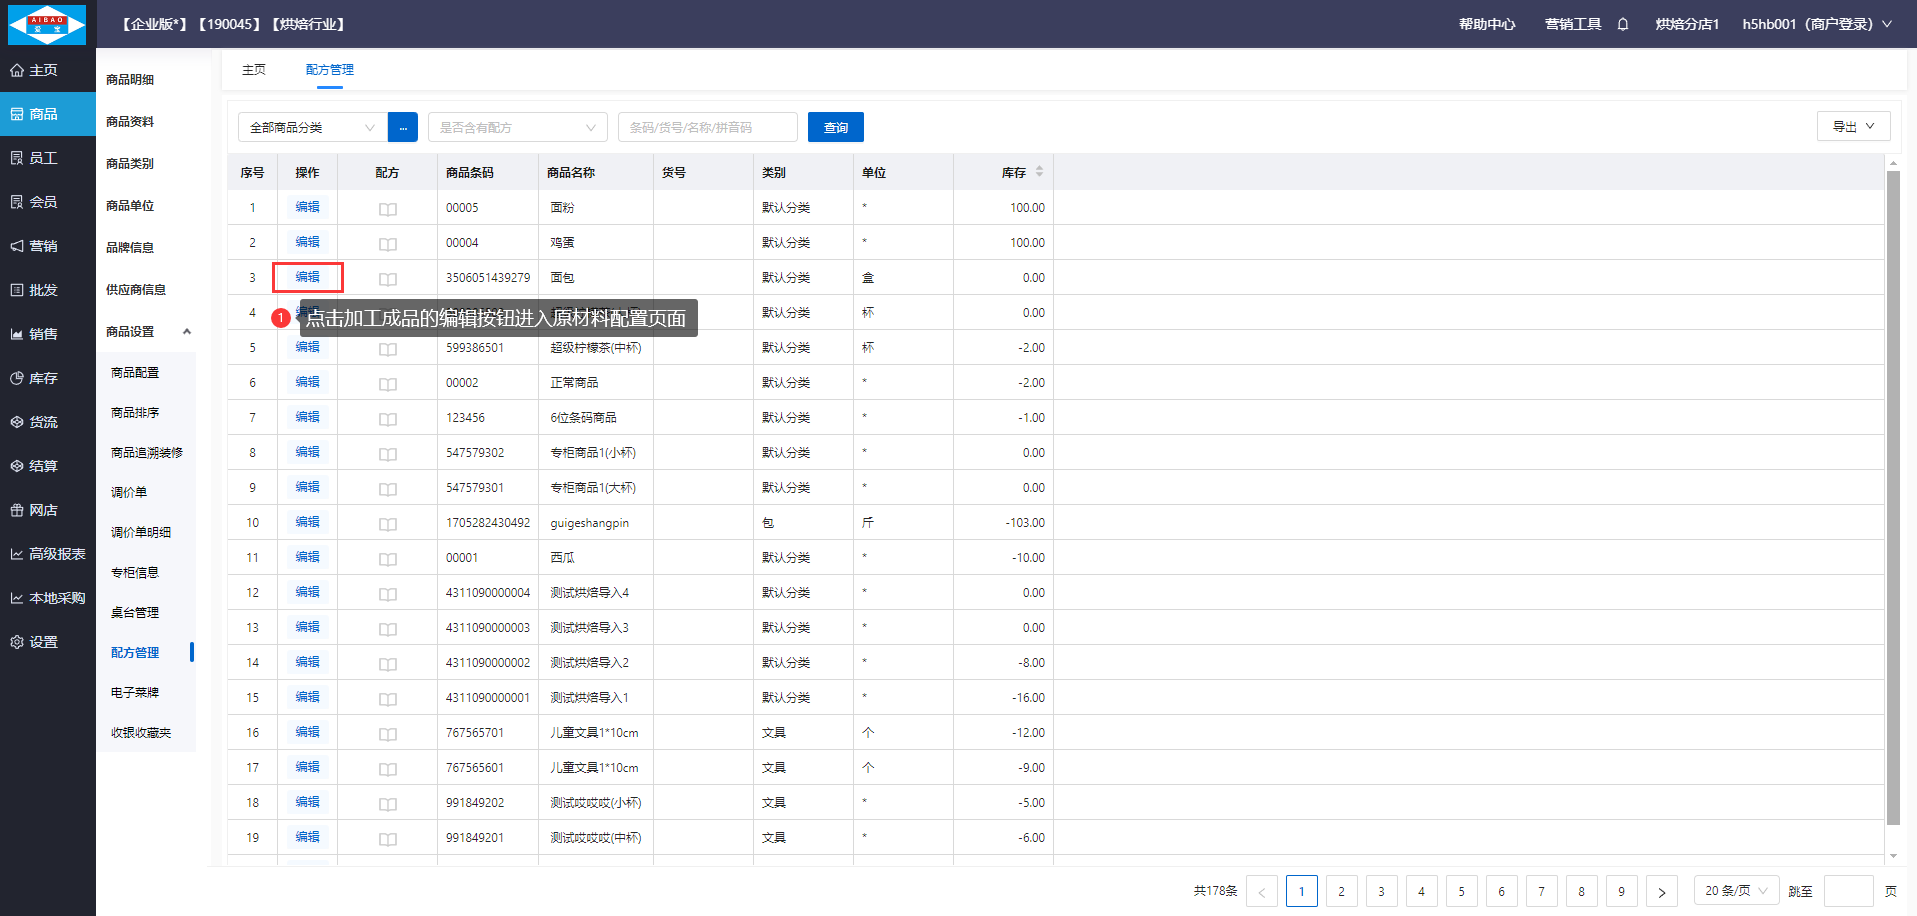The width and height of the screenshot is (1917, 916).
Task: Open the h5hb001 account menu
Action: tap(1816, 24)
